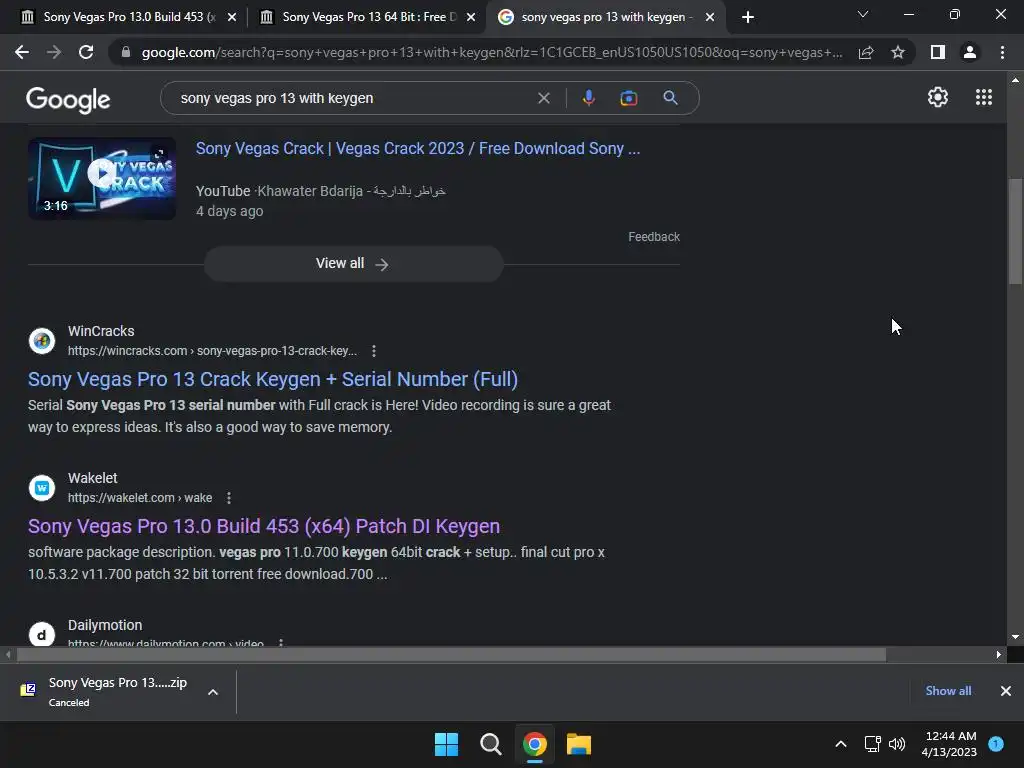The image size is (1024, 768).
Task: Share this page icon in address bar
Action: click(x=866, y=52)
